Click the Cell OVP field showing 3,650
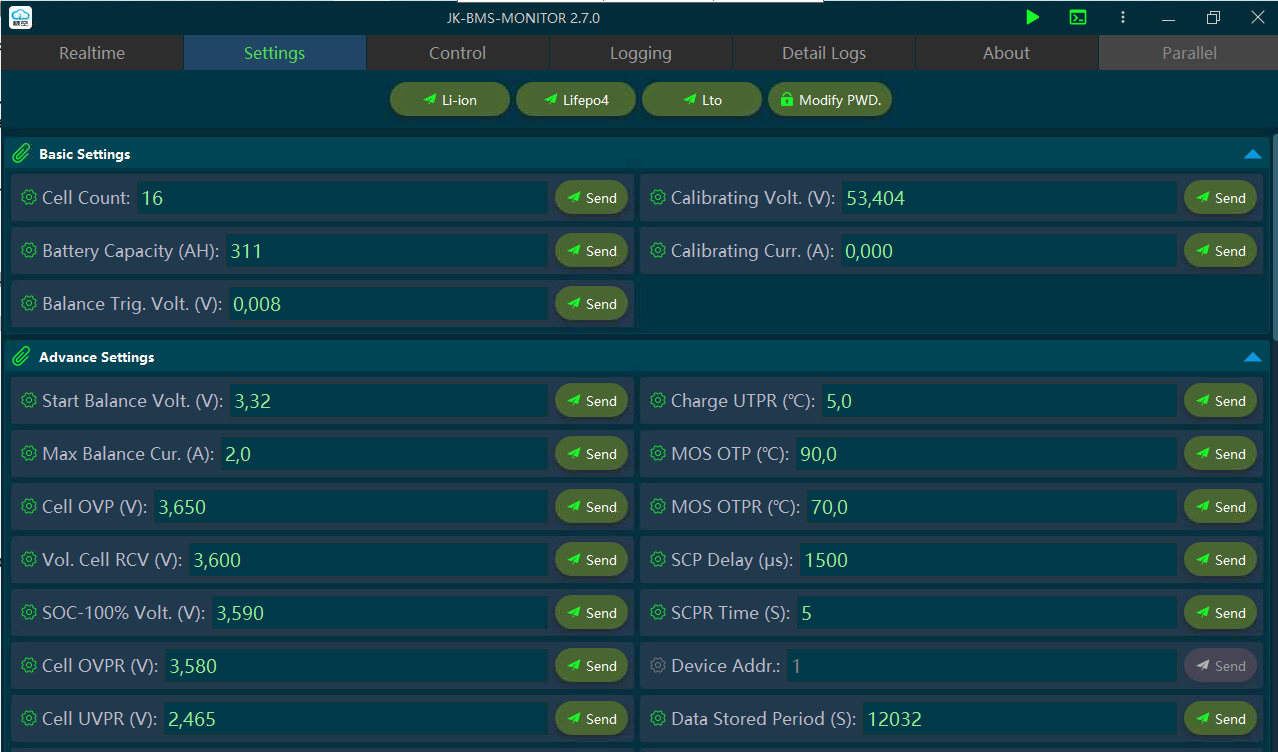Screen dimensions: 1278x752 click(351, 507)
